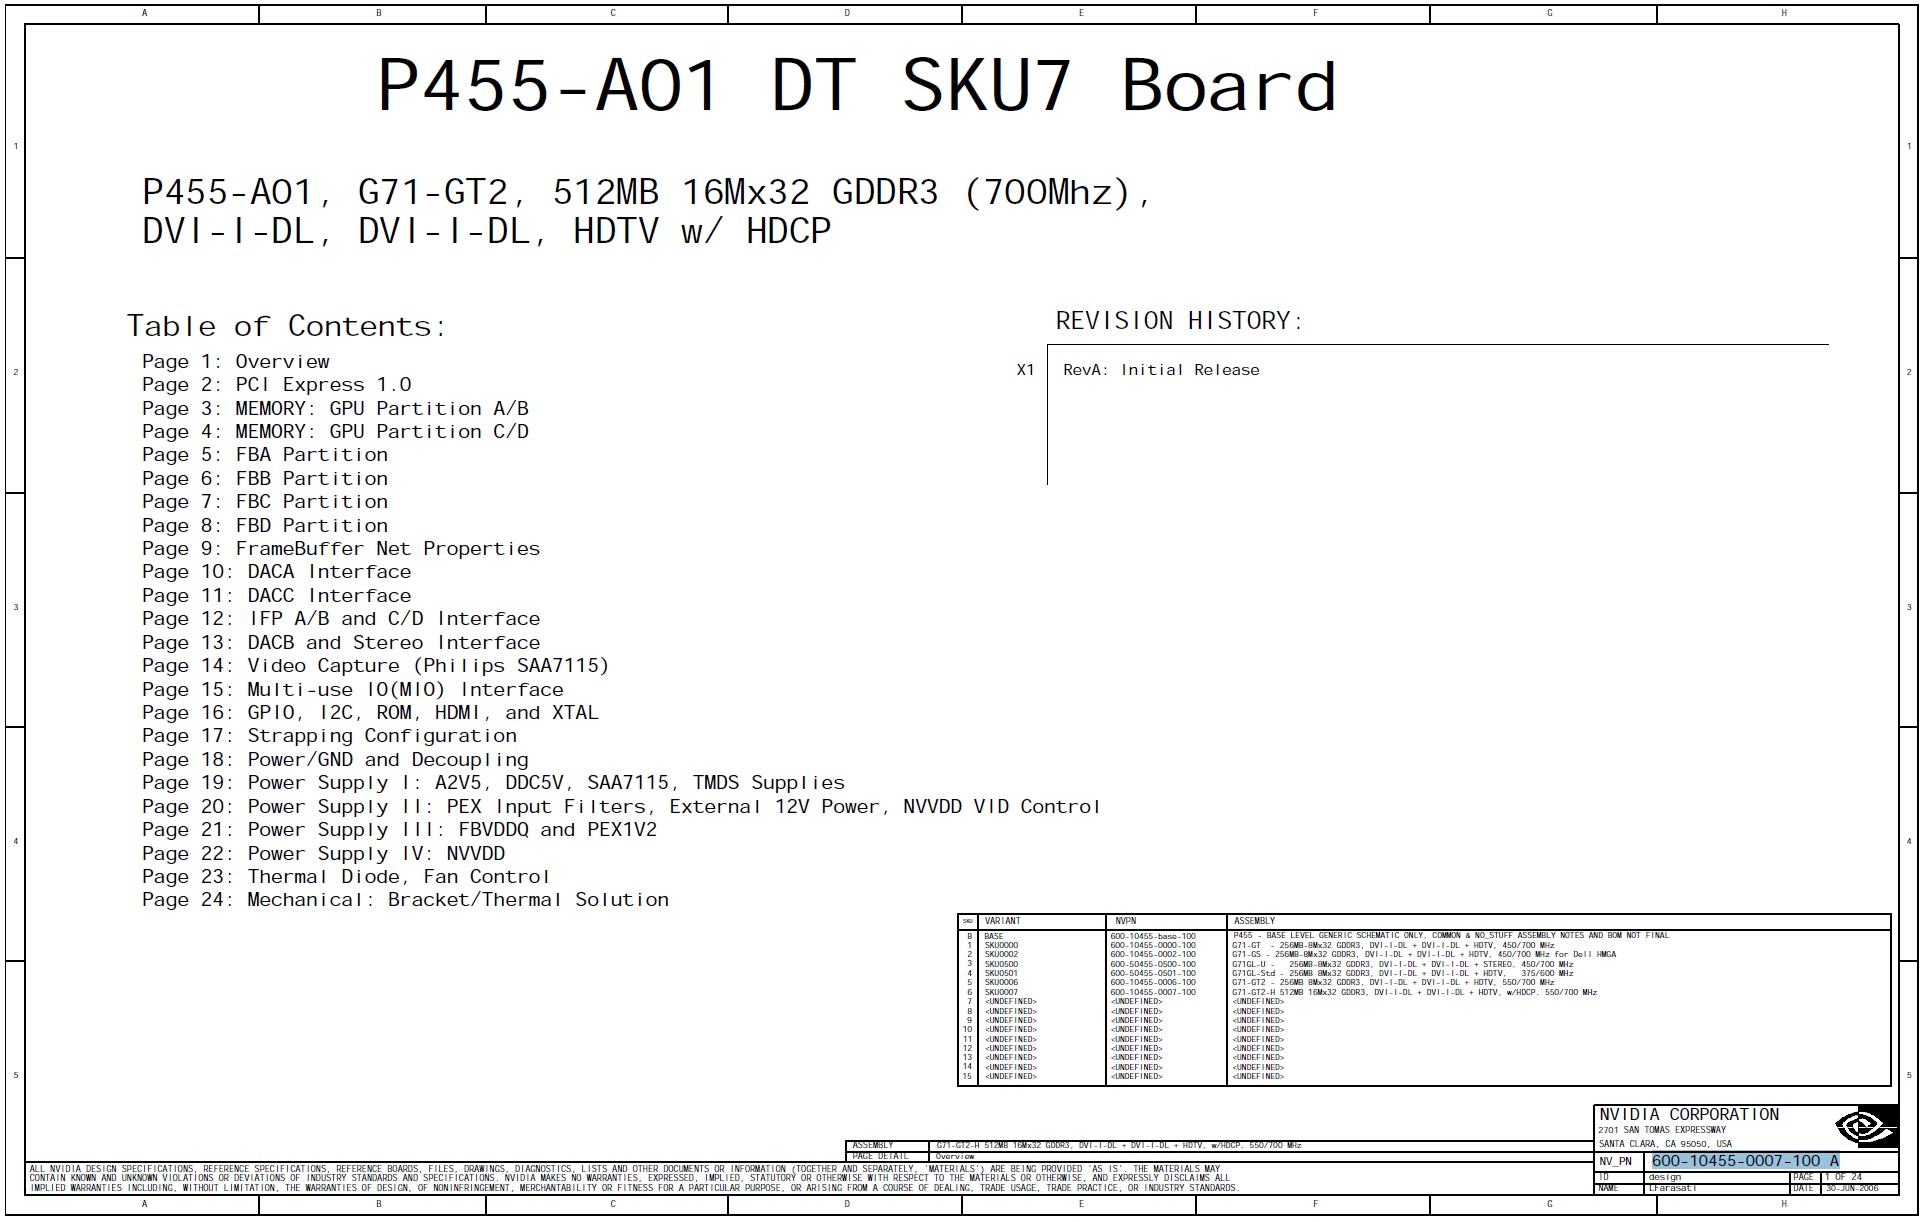The height and width of the screenshot is (1222, 1927).
Task: Select 'Page 4: MEMORY: GPU Partition C/D'
Action: coord(336,432)
